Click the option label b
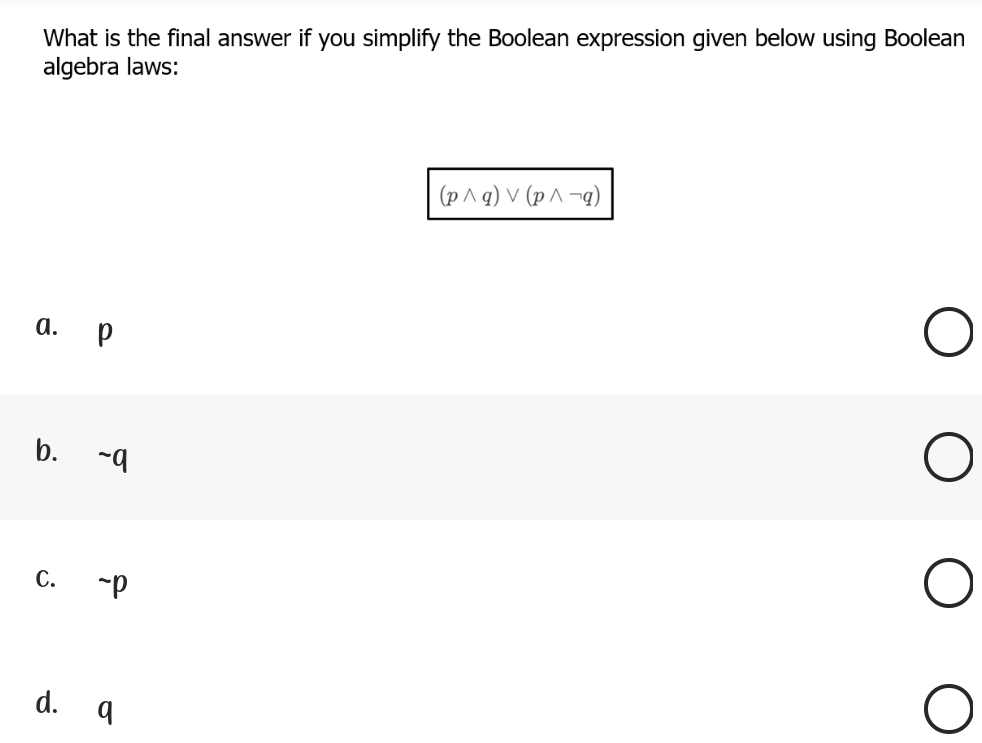The width and height of the screenshot is (982, 743). point(45,452)
